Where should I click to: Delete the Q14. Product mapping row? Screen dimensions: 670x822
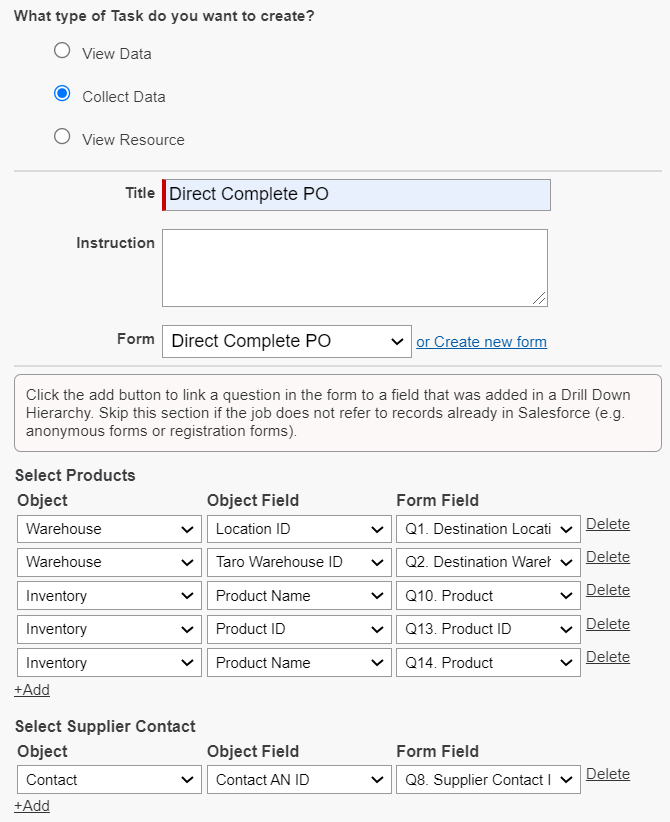tap(608, 657)
